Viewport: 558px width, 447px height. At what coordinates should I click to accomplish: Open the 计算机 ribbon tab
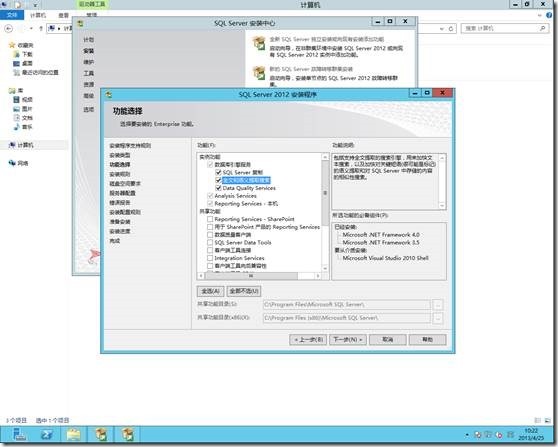point(38,15)
